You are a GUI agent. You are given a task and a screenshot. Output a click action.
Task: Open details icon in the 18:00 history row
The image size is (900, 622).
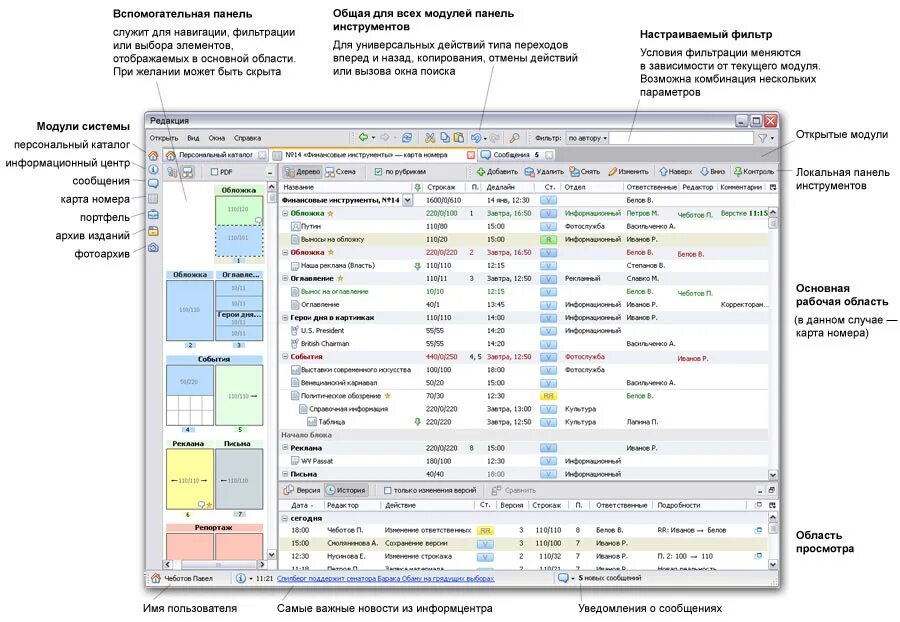point(758,530)
